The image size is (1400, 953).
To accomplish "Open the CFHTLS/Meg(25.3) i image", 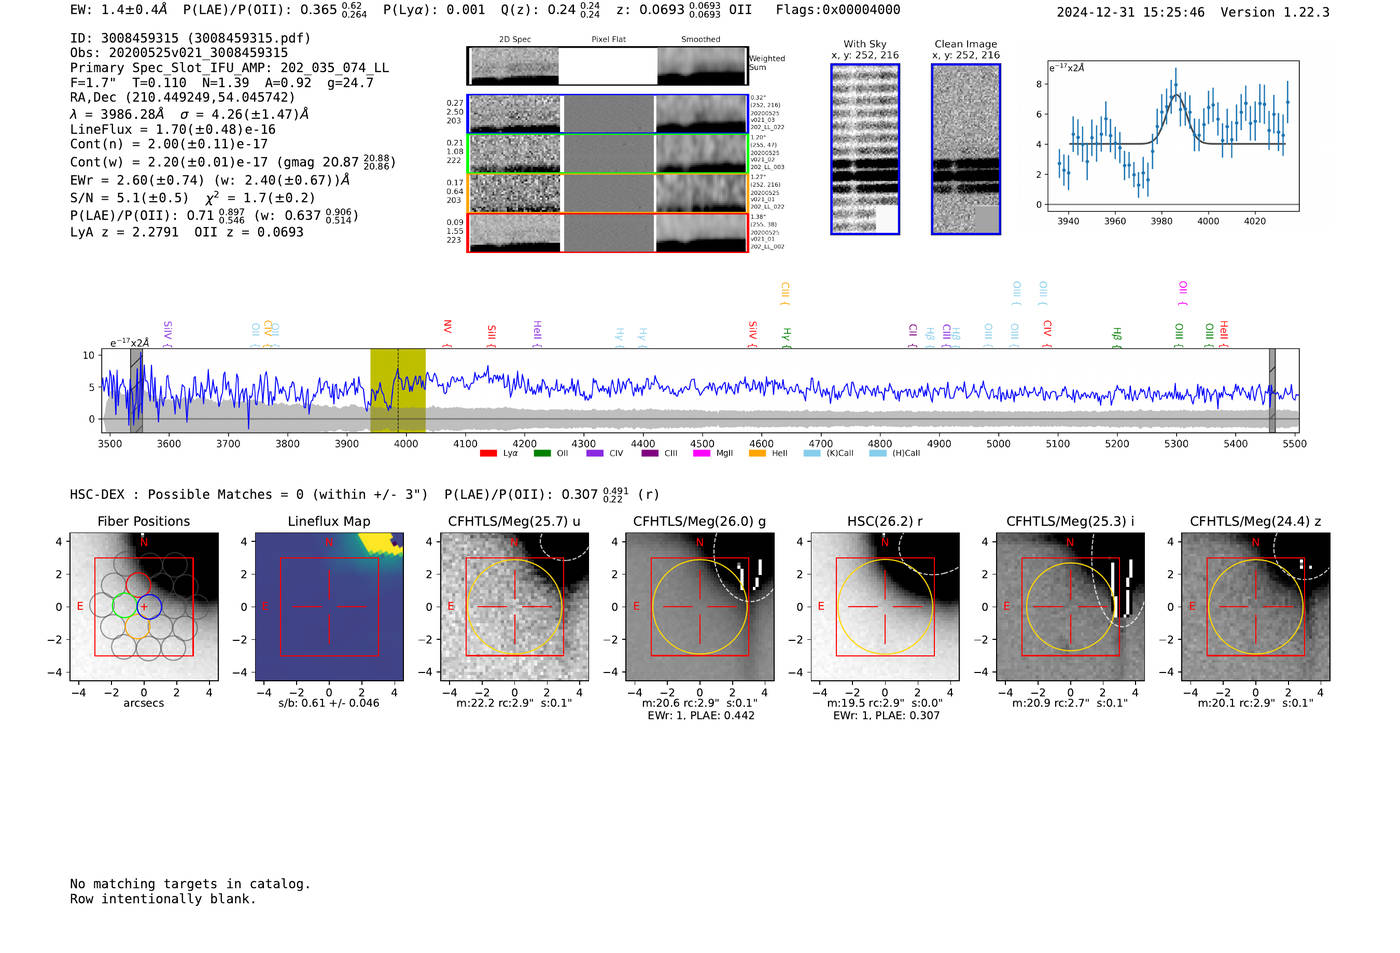I will click(x=1070, y=607).
